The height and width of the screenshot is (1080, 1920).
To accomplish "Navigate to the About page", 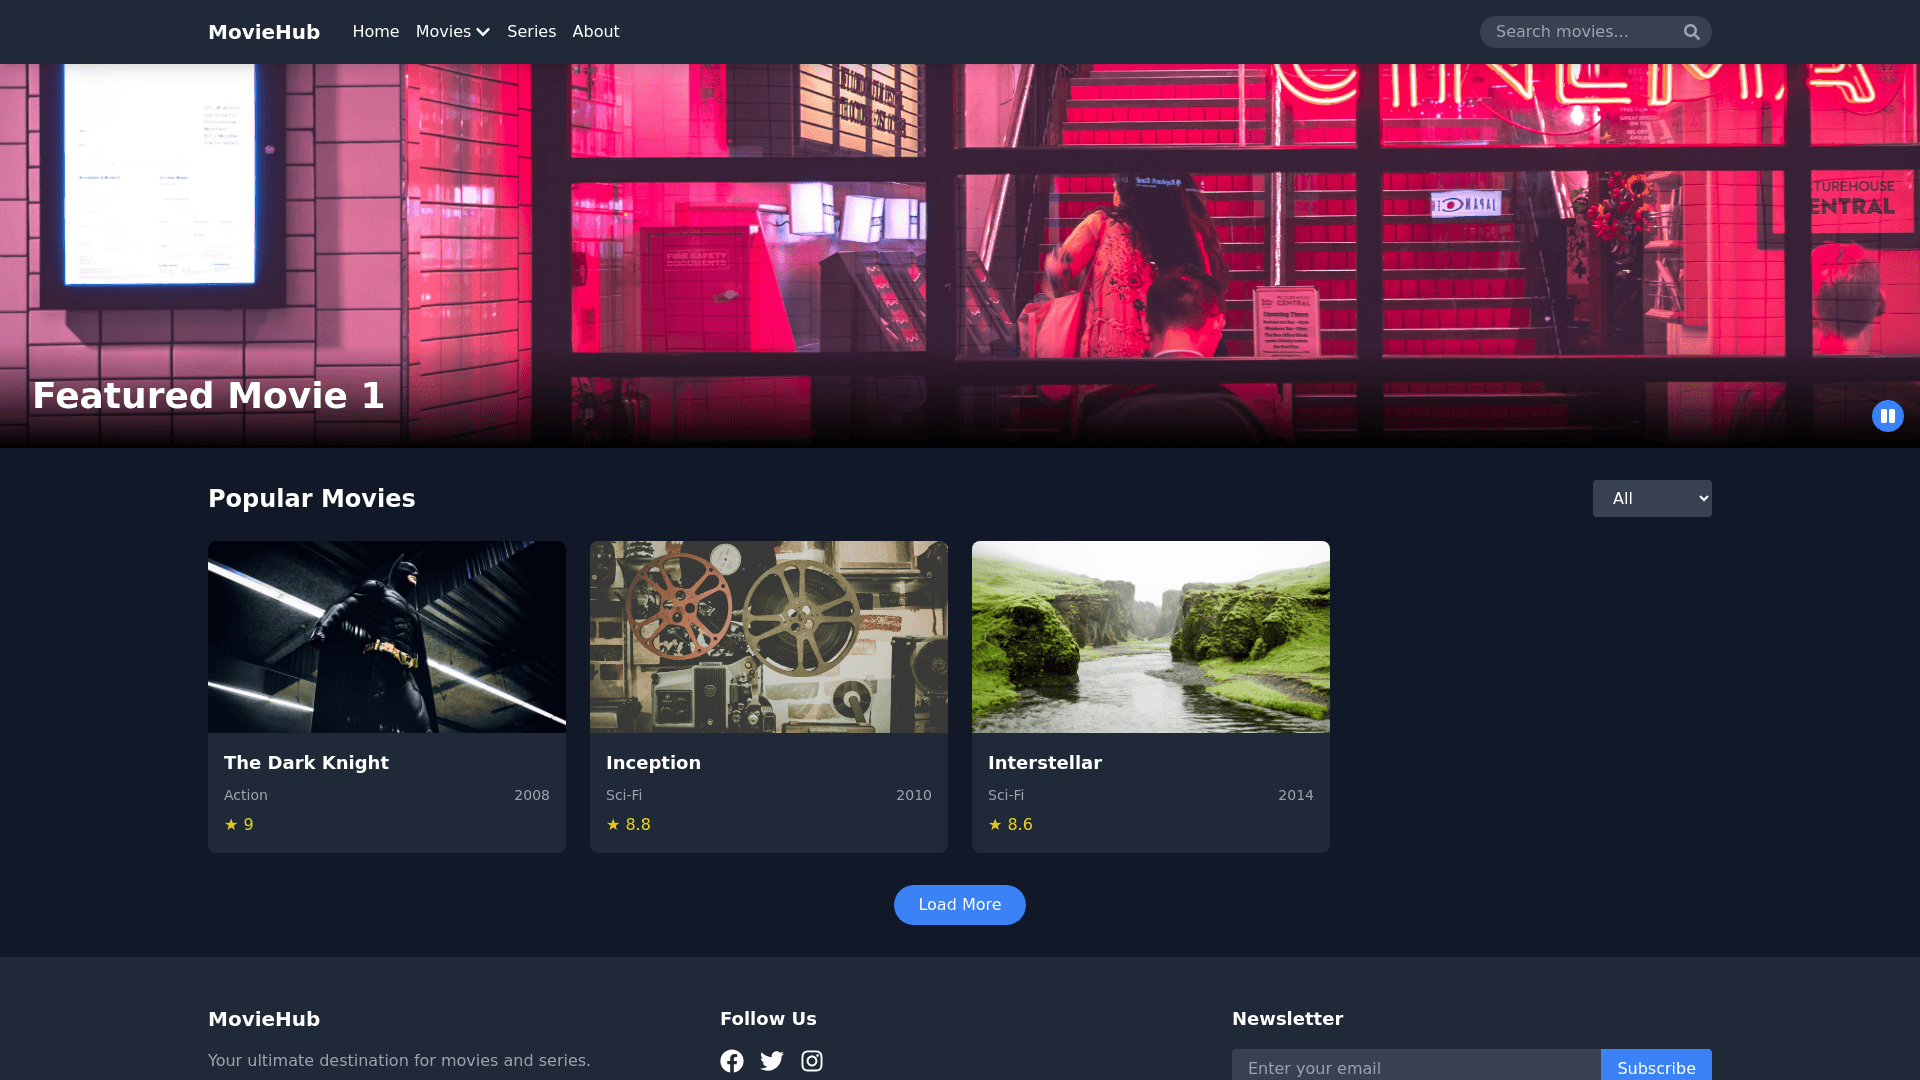I will 595,32.
